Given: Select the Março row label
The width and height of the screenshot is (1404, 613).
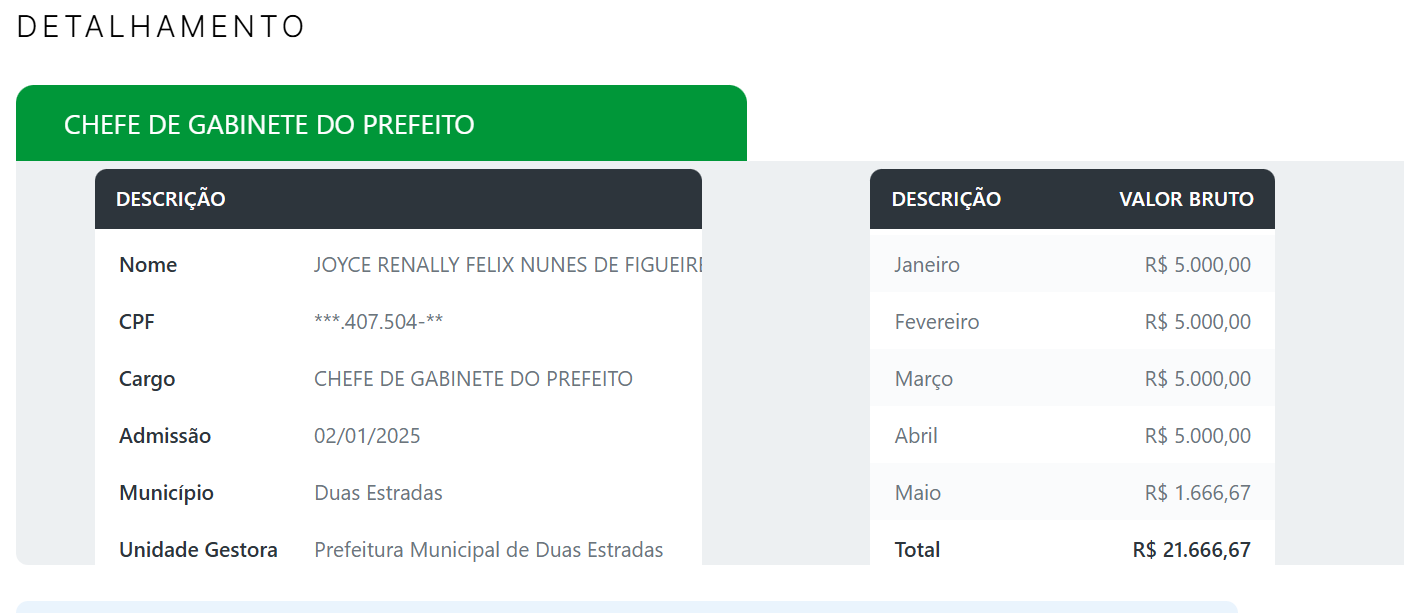Looking at the screenshot, I should coord(924,379).
